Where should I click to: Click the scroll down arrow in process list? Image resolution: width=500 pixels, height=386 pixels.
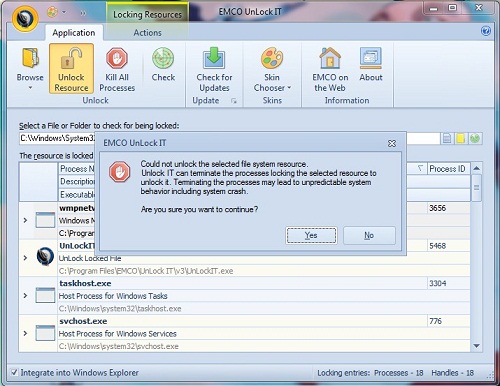coord(477,346)
